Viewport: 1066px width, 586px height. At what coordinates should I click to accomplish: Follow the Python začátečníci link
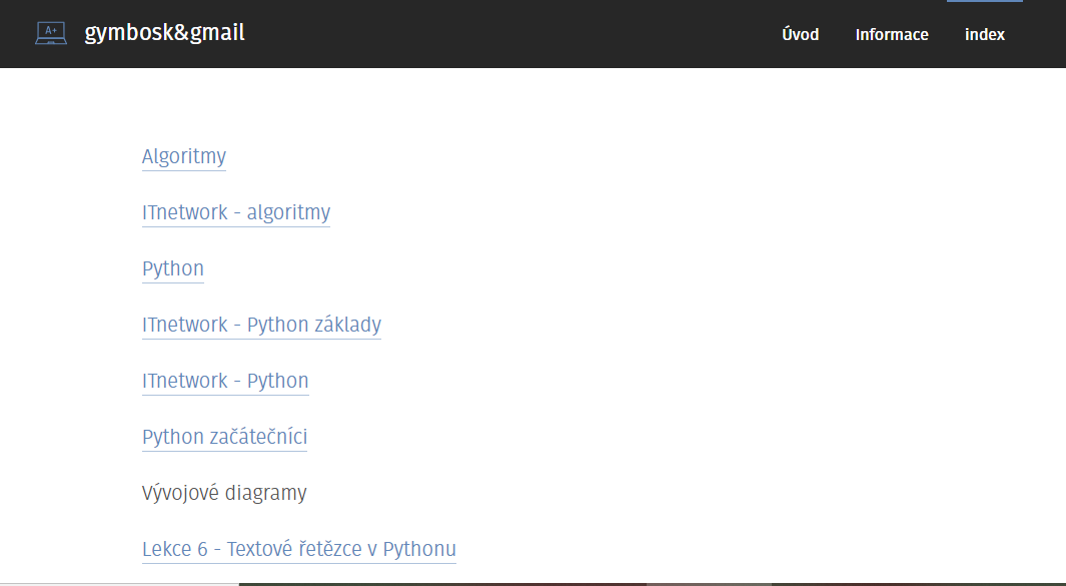pos(224,437)
